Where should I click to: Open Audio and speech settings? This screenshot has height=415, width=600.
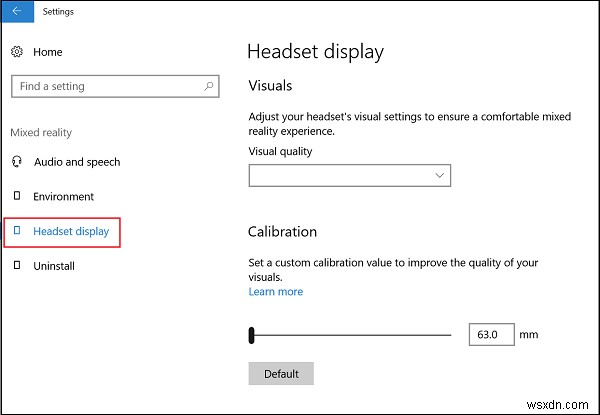(77, 162)
